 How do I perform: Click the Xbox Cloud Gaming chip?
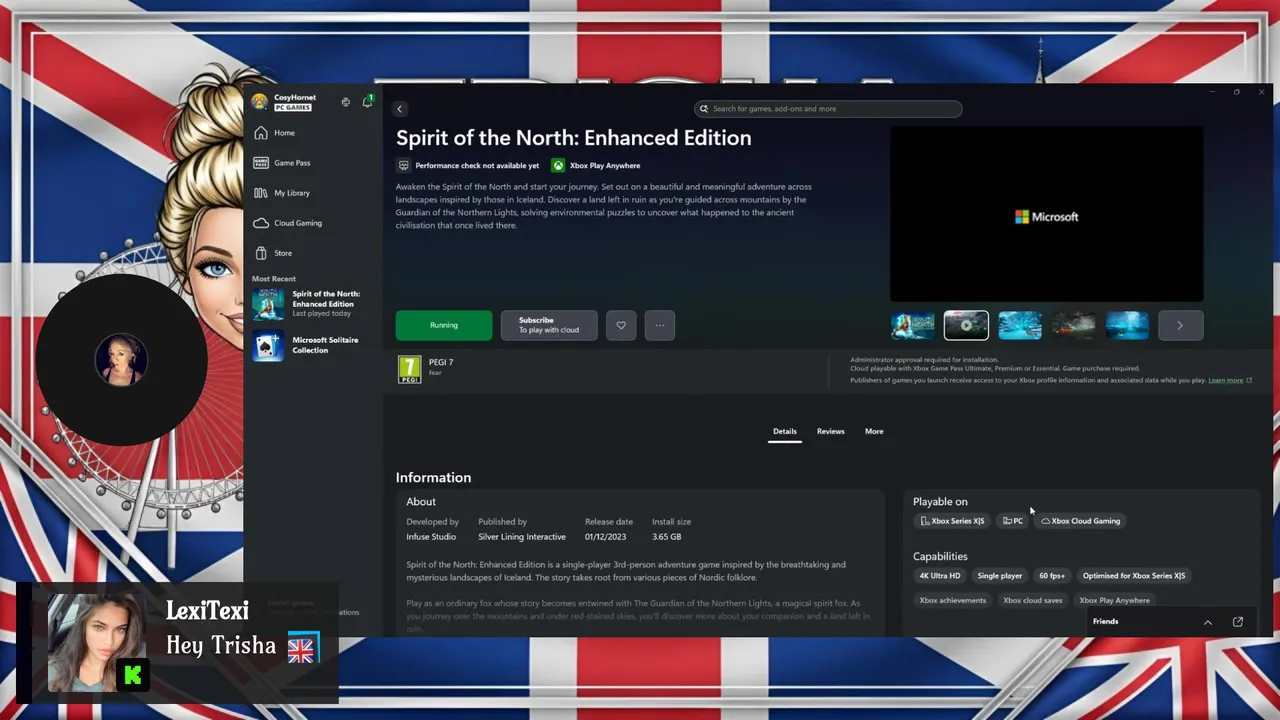(1081, 521)
